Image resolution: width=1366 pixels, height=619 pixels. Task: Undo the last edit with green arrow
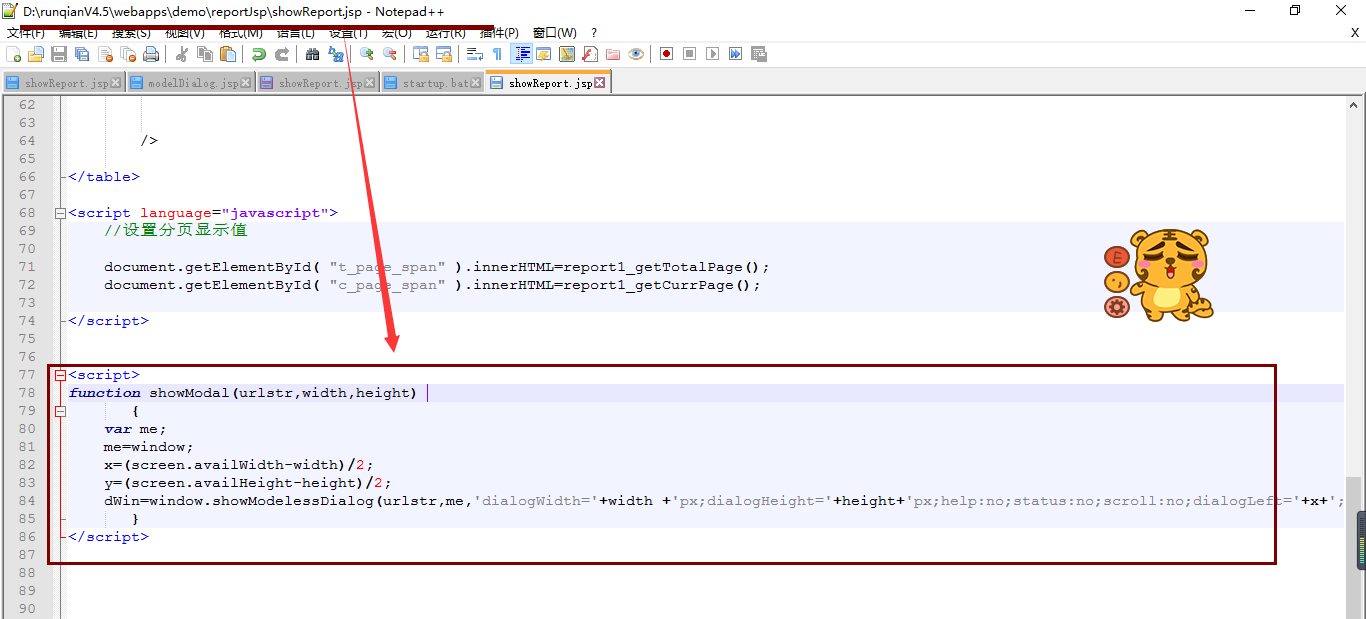[x=259, y=54]
